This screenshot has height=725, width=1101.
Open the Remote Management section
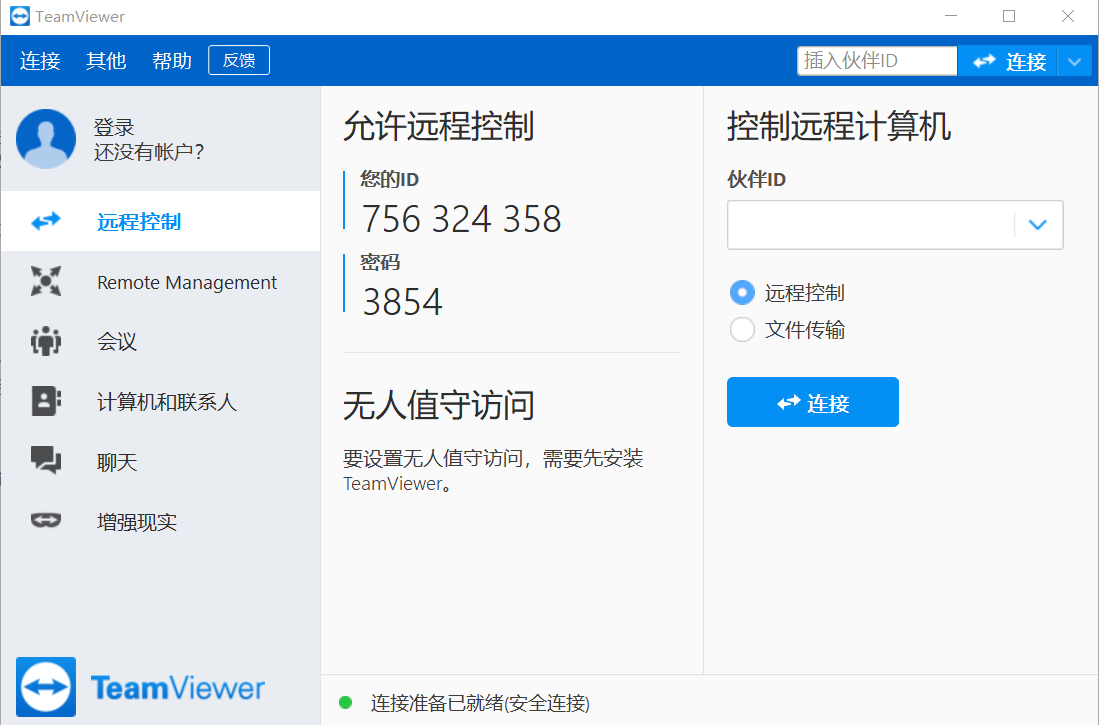(161, 281)
